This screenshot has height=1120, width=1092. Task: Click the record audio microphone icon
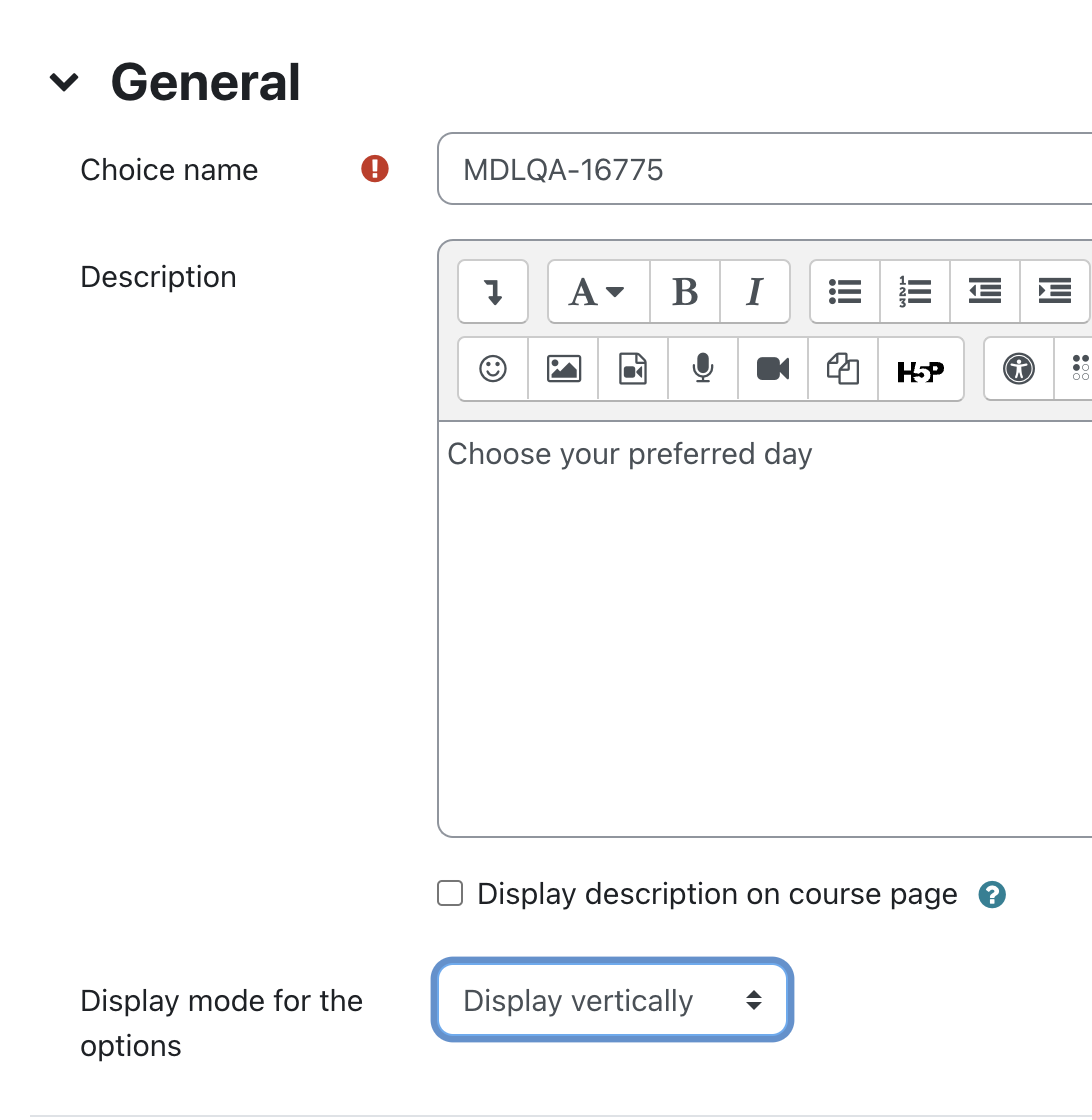tap(703, 369)
